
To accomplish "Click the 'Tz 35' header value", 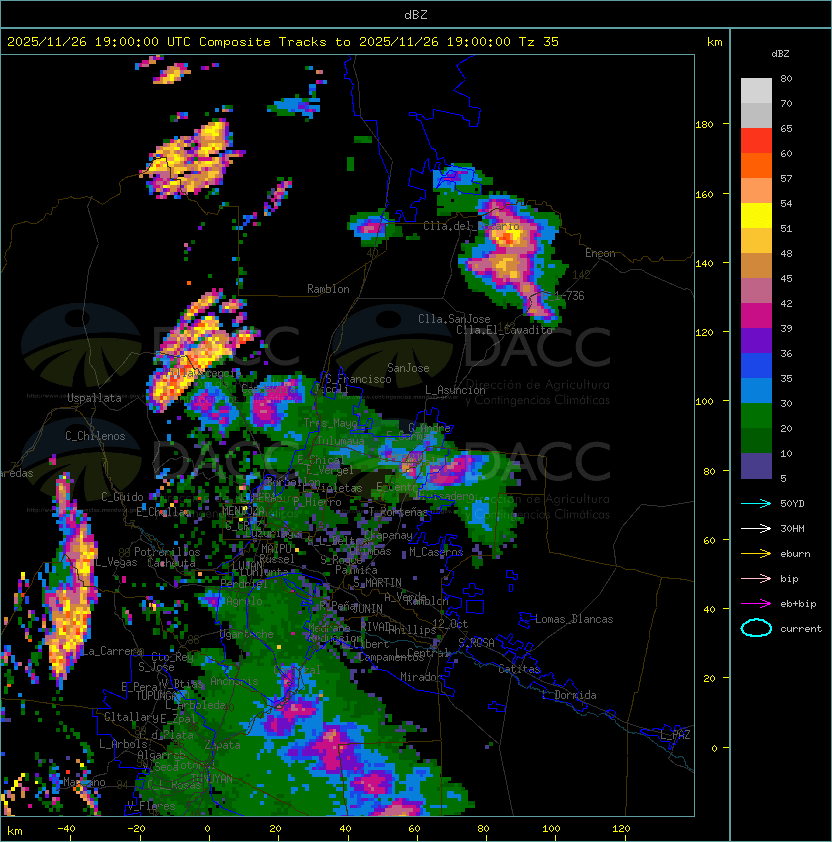I will coord(539,42).
